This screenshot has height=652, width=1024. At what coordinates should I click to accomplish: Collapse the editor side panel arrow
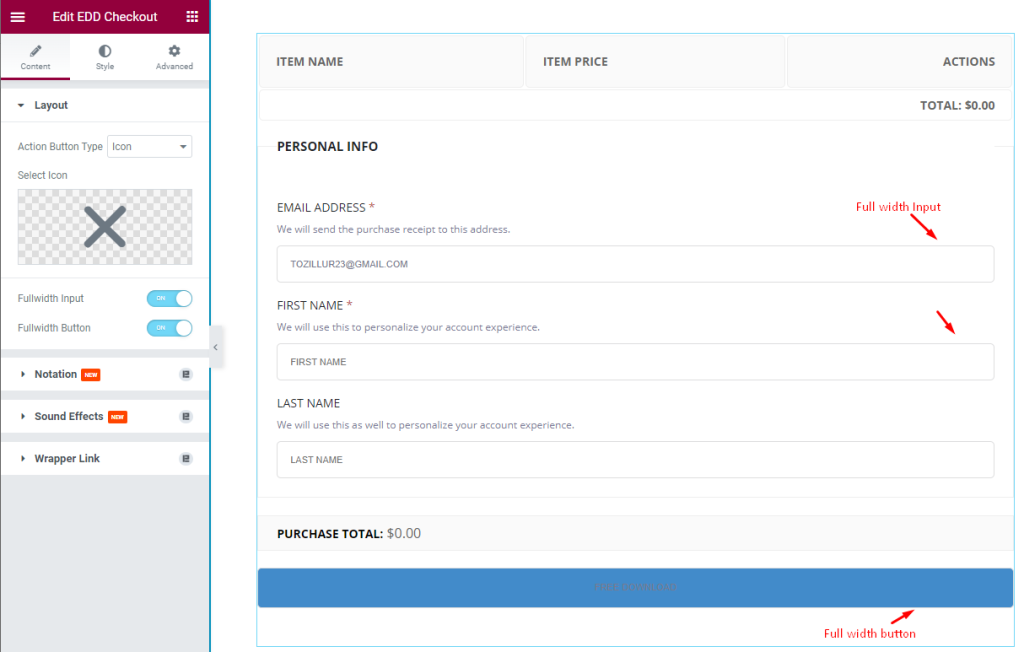(216, 348)
